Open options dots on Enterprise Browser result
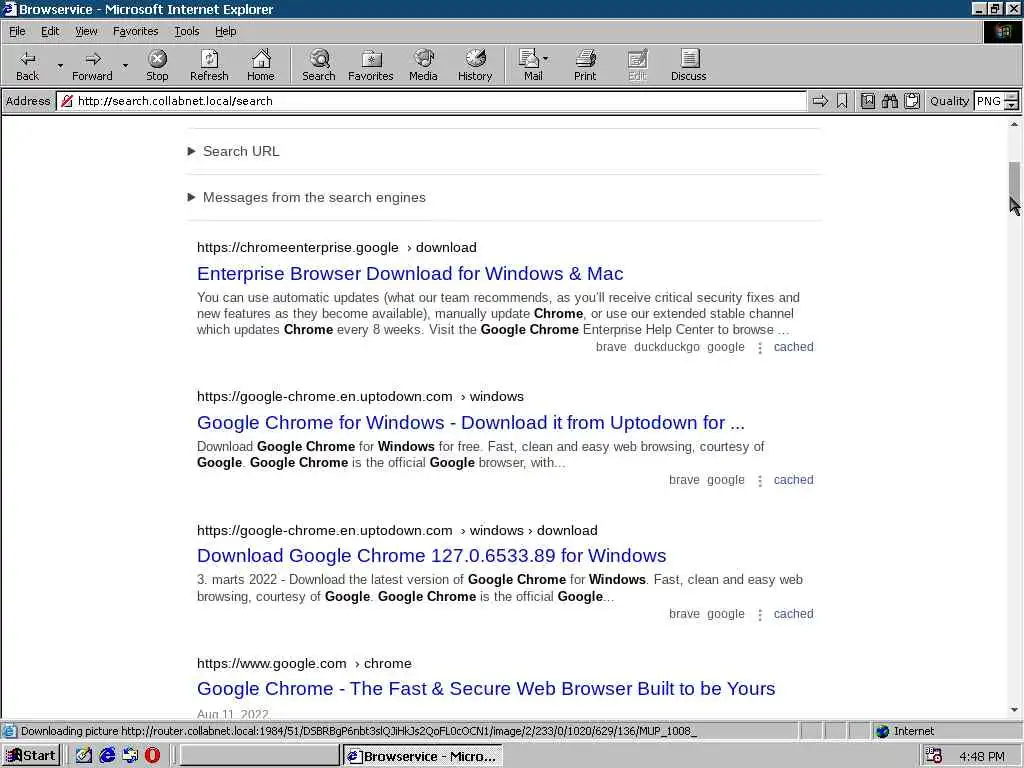Image resolution: width=1024 pixels, height=768 pixels. [x=760, y=348]
